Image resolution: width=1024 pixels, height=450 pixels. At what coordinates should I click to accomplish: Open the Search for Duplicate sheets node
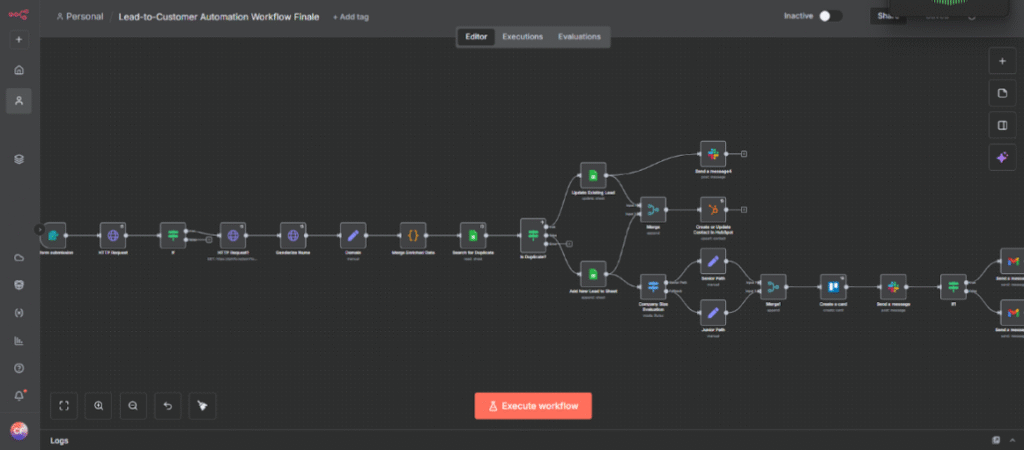coord(473,235)
